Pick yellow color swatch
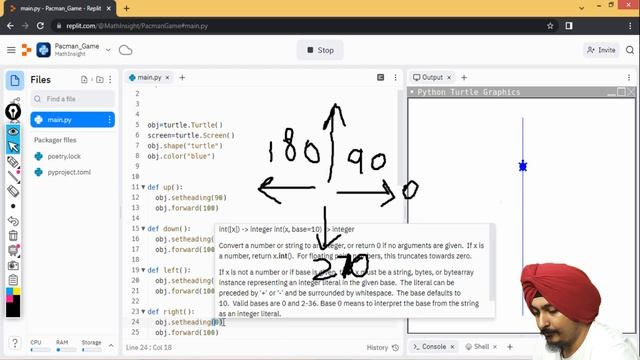The image size is (640, 360). click(x=17, y=291)
